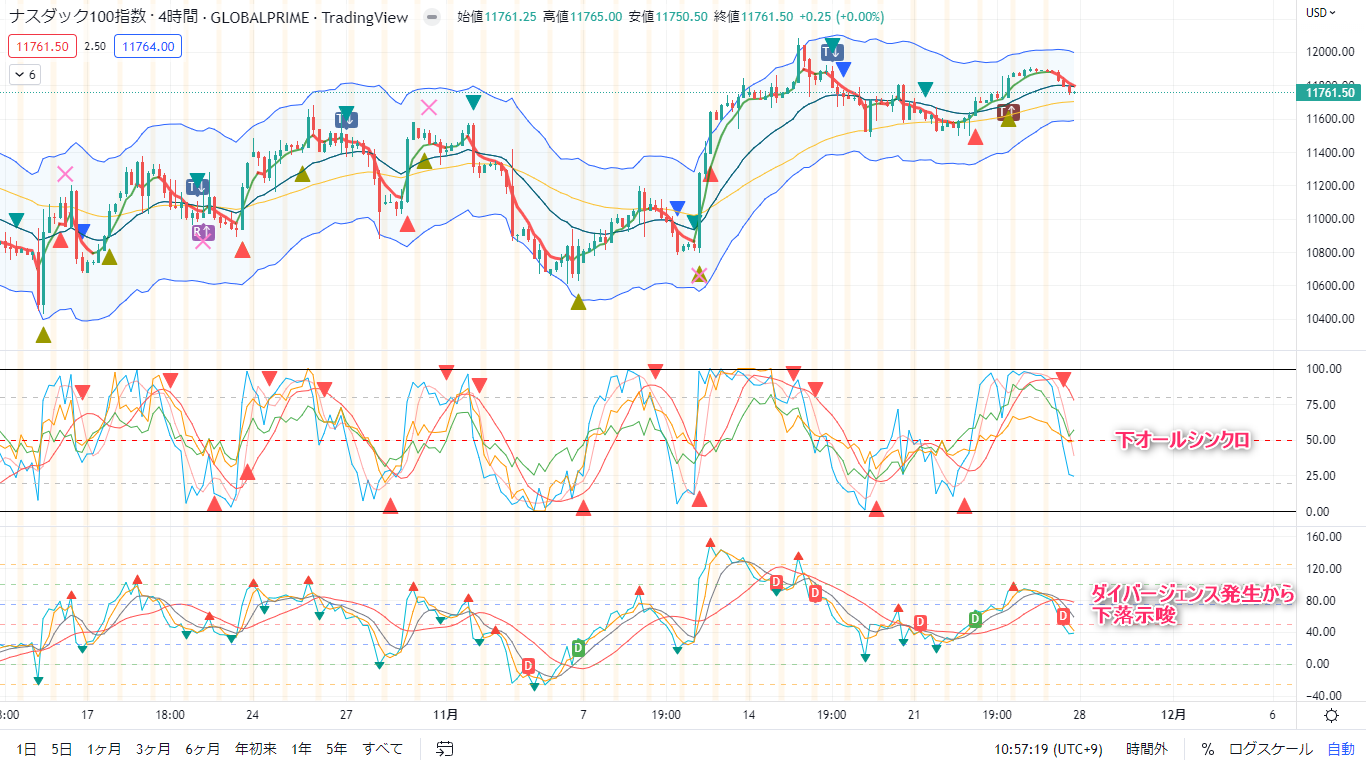The image size is (1366, 768).
Task: Select the すべて time range
Action: point(383,748)
